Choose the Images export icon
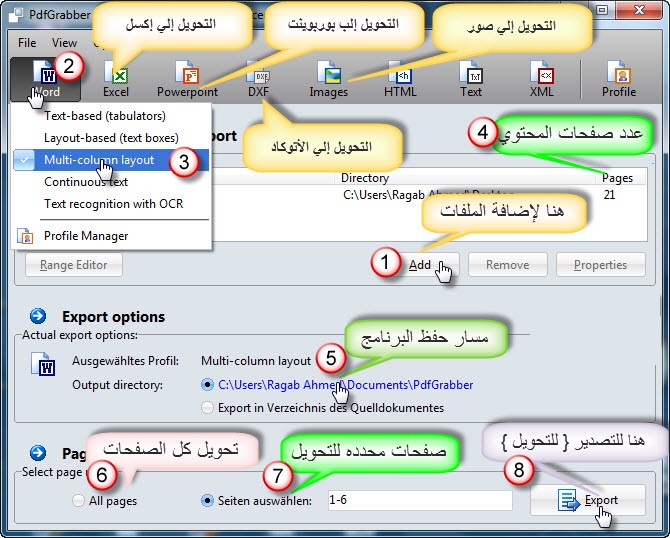670x538 pixels. (x=329, y=79)
